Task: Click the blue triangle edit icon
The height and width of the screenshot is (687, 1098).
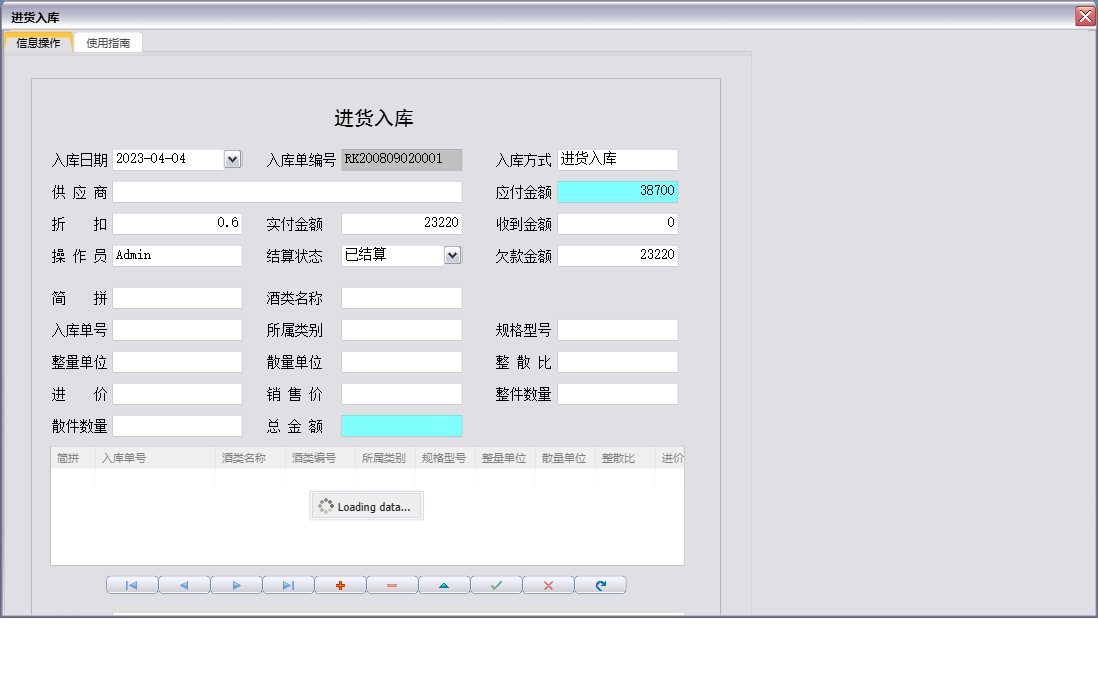Action: click(444, 584)
